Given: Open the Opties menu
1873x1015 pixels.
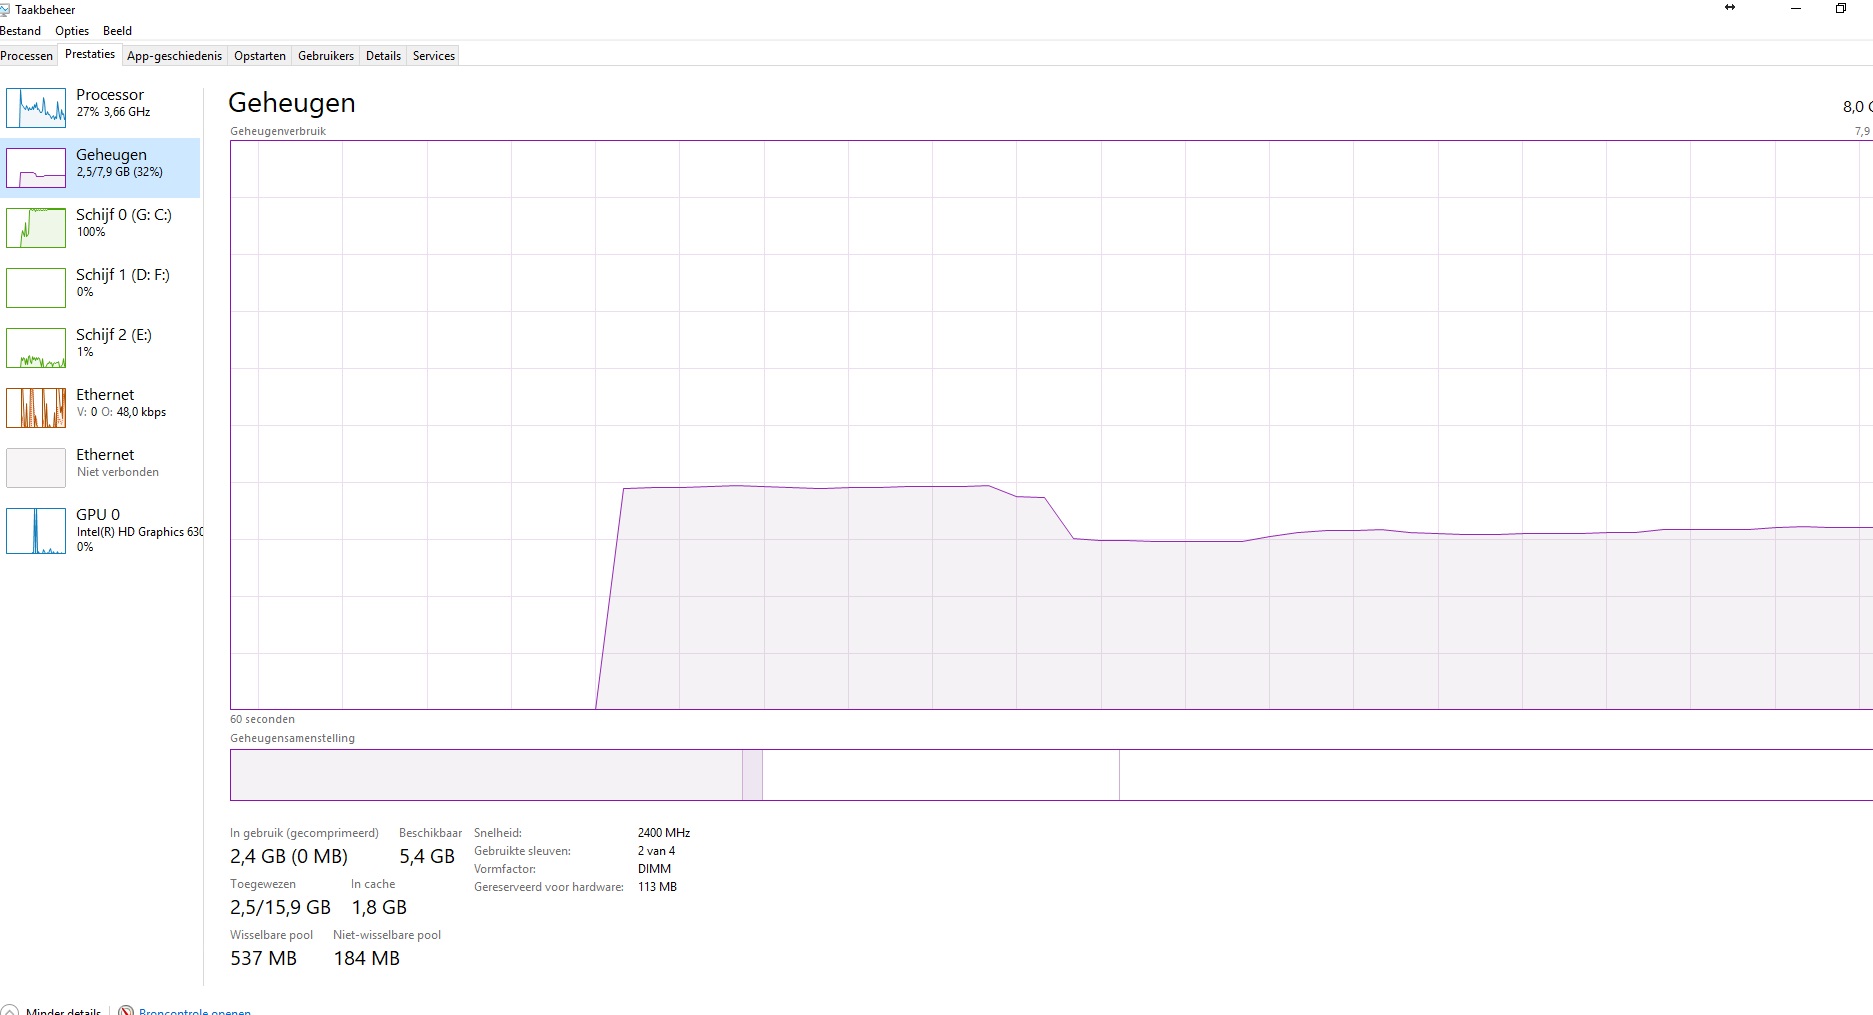Looking at the screenshot, I should tap(72, 31).
